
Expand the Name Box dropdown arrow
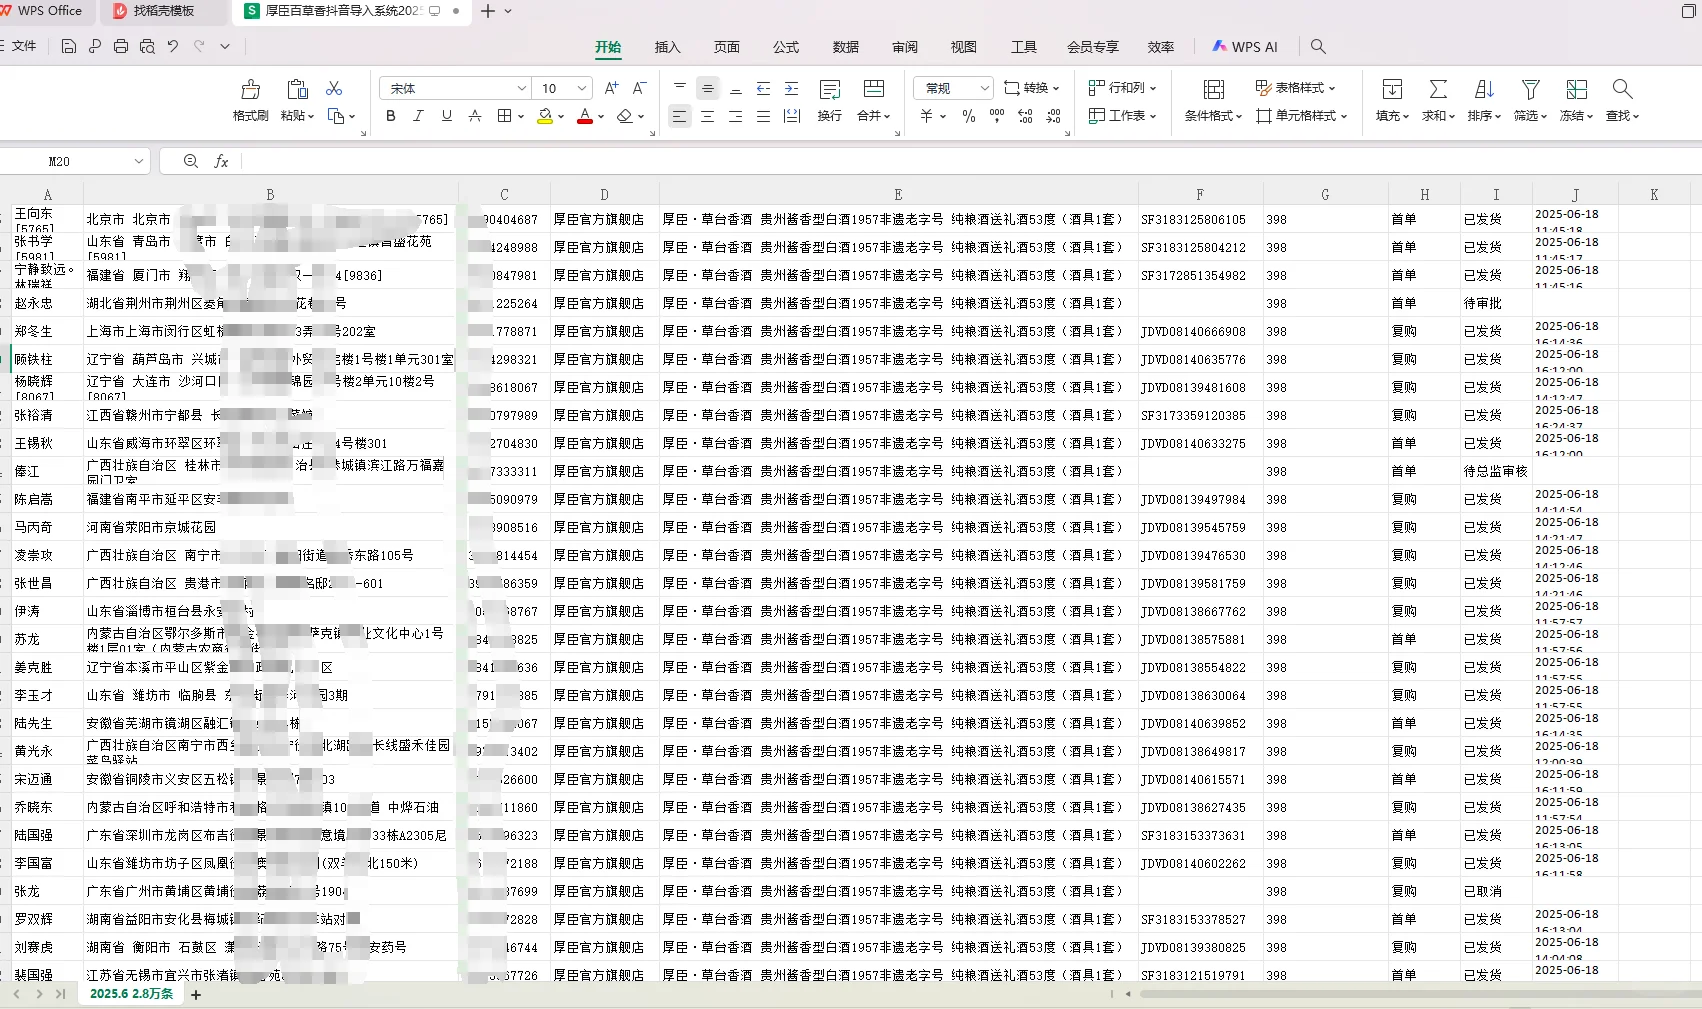click(x=139, y=161)
